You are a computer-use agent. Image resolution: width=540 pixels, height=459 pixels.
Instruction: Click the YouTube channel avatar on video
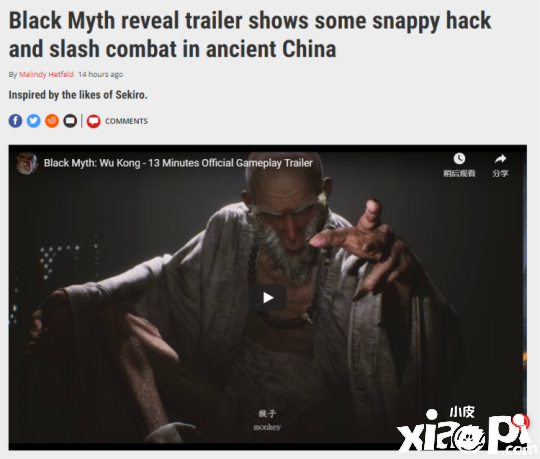point(27,163)
